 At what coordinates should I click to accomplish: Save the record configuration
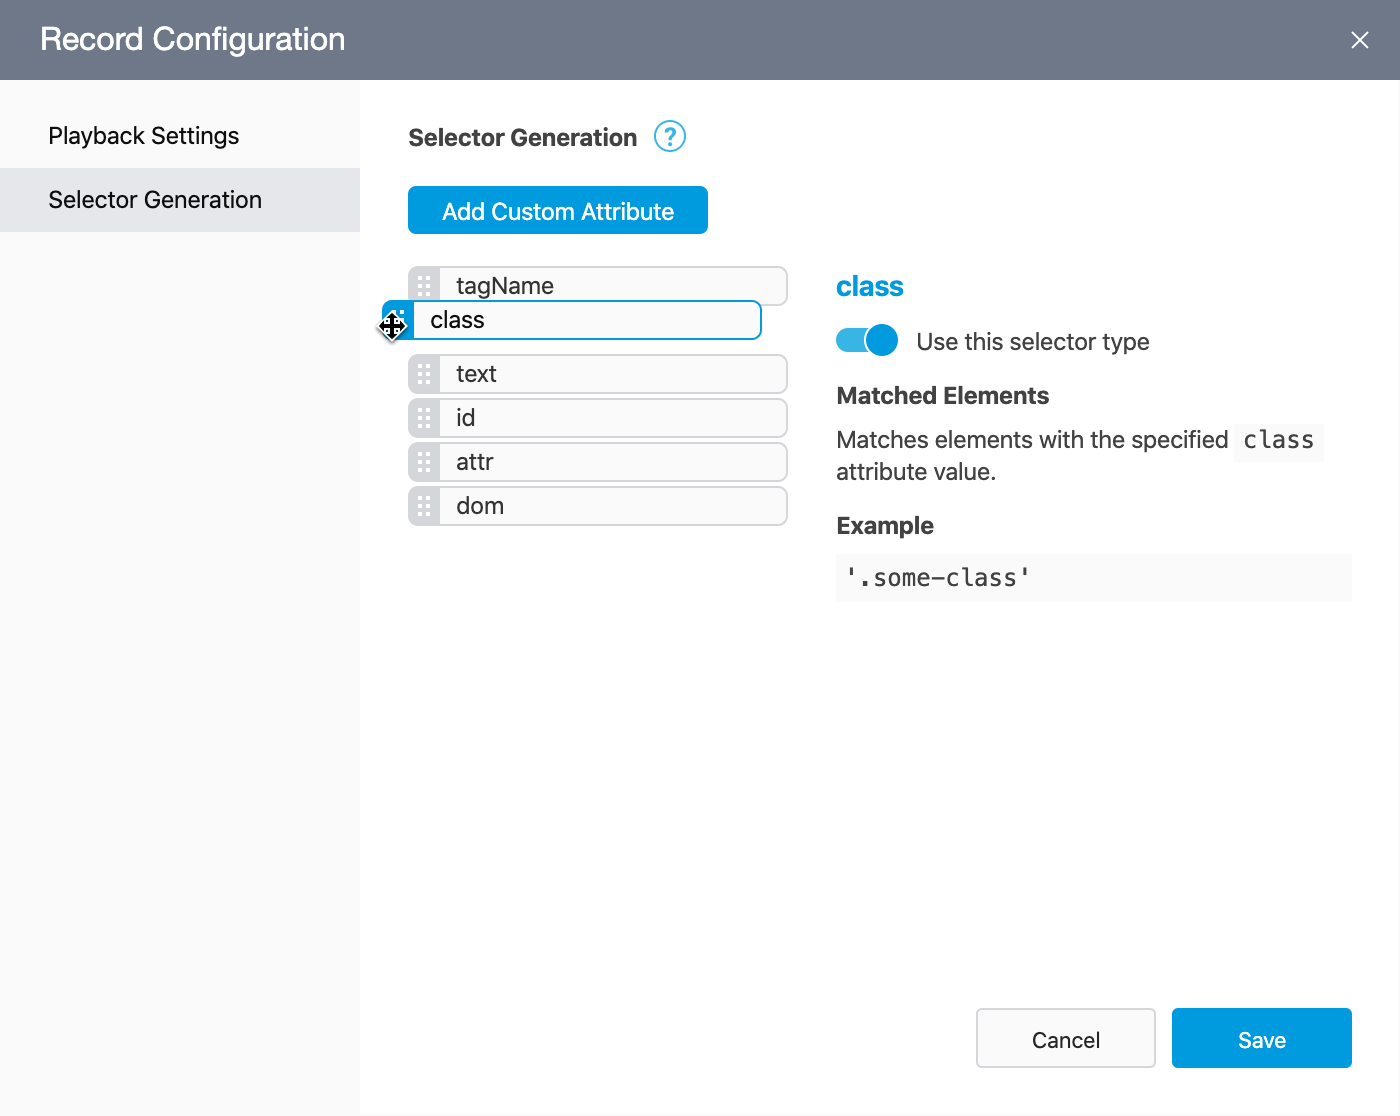point(1261,1039)
